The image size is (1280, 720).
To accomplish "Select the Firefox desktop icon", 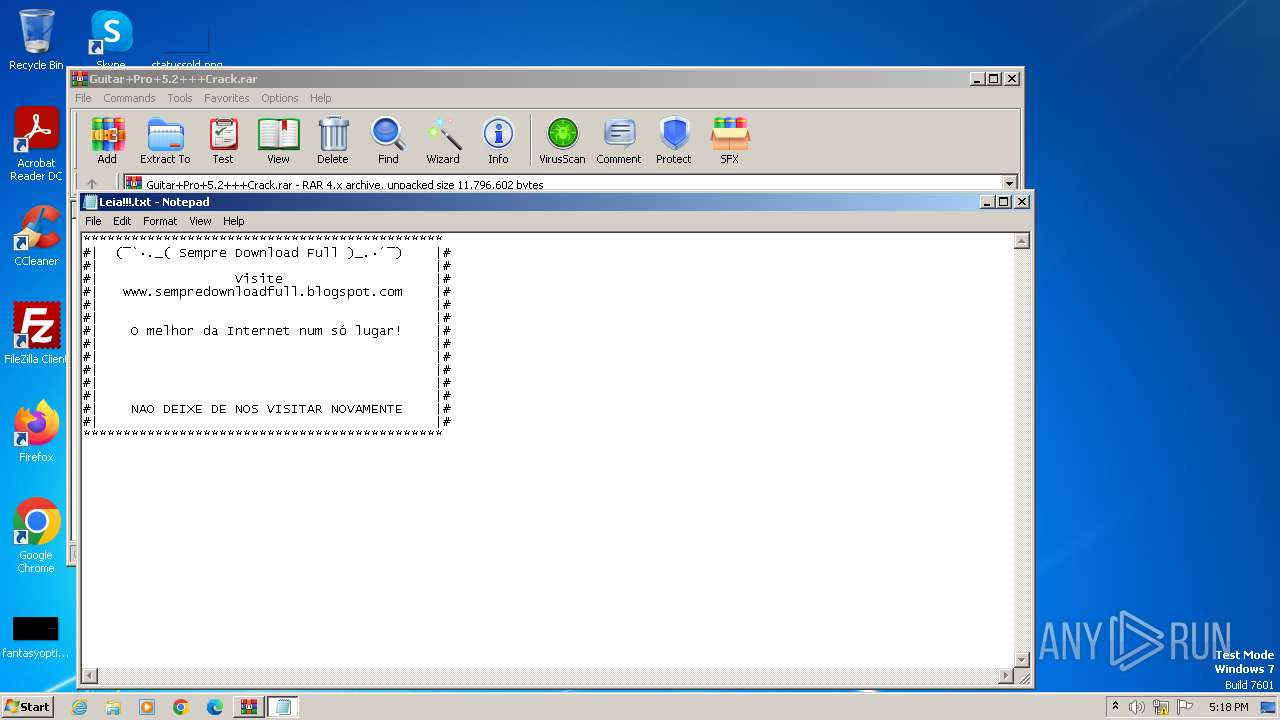I will 36,432.
